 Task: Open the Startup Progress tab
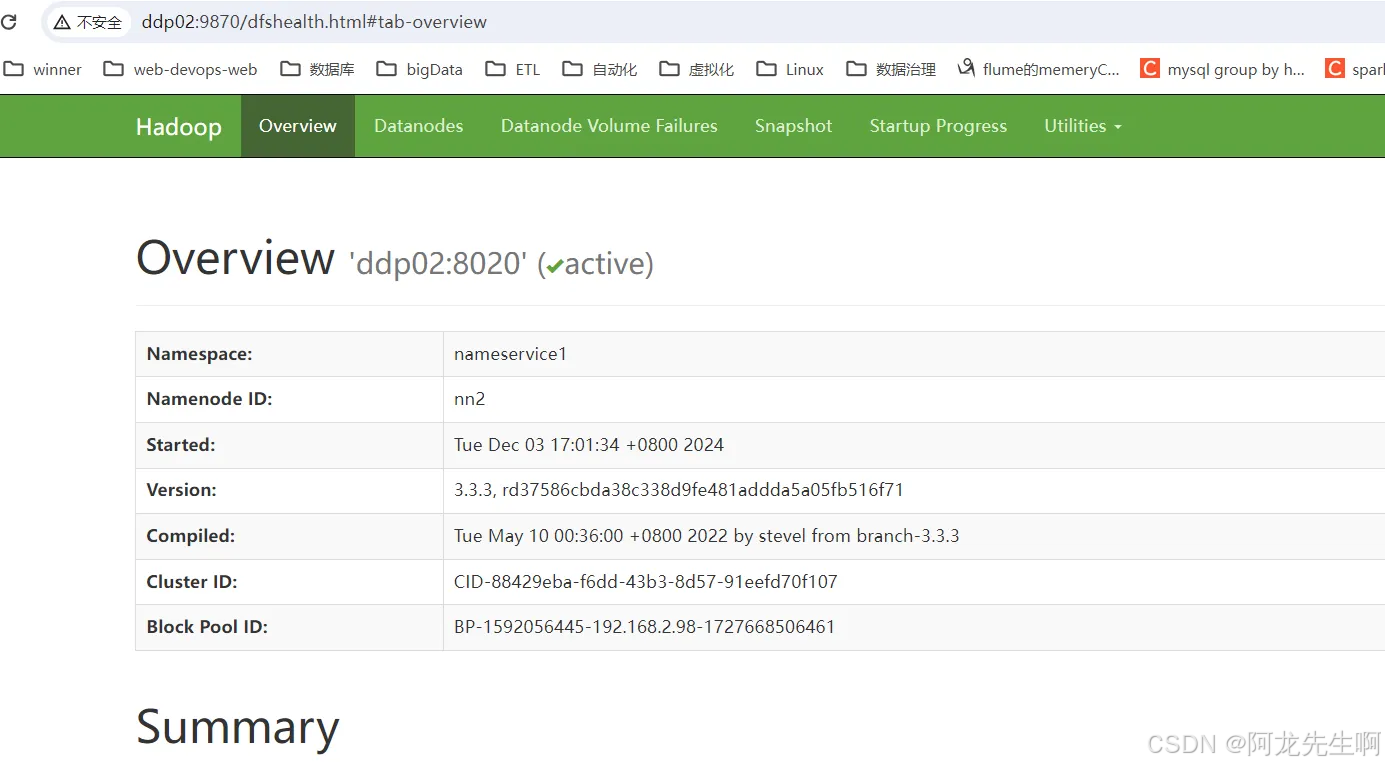click(x=938, y=126)
